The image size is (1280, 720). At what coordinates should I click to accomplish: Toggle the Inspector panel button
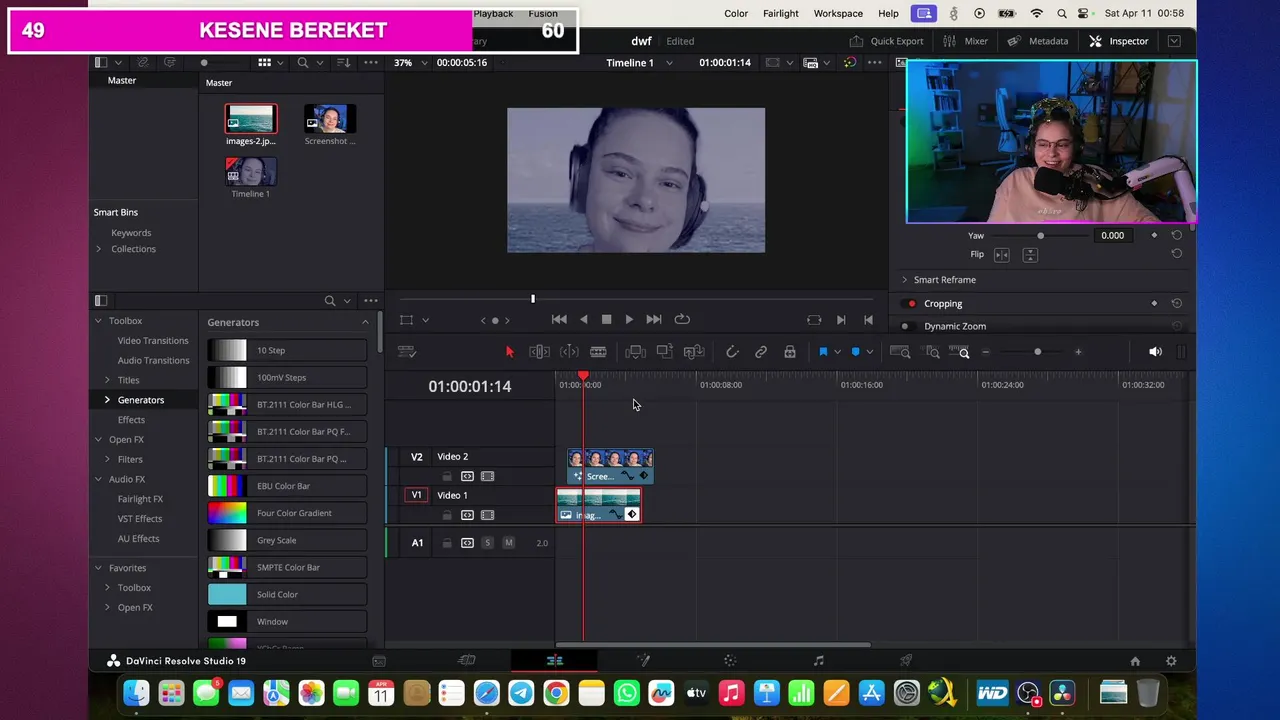(1119, 41)
